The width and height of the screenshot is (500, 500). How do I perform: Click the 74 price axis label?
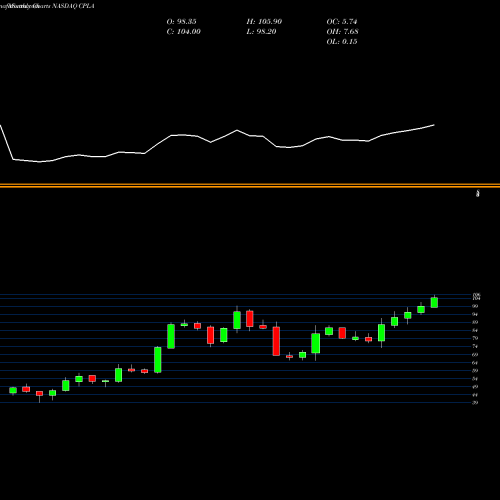coord(475,346)
